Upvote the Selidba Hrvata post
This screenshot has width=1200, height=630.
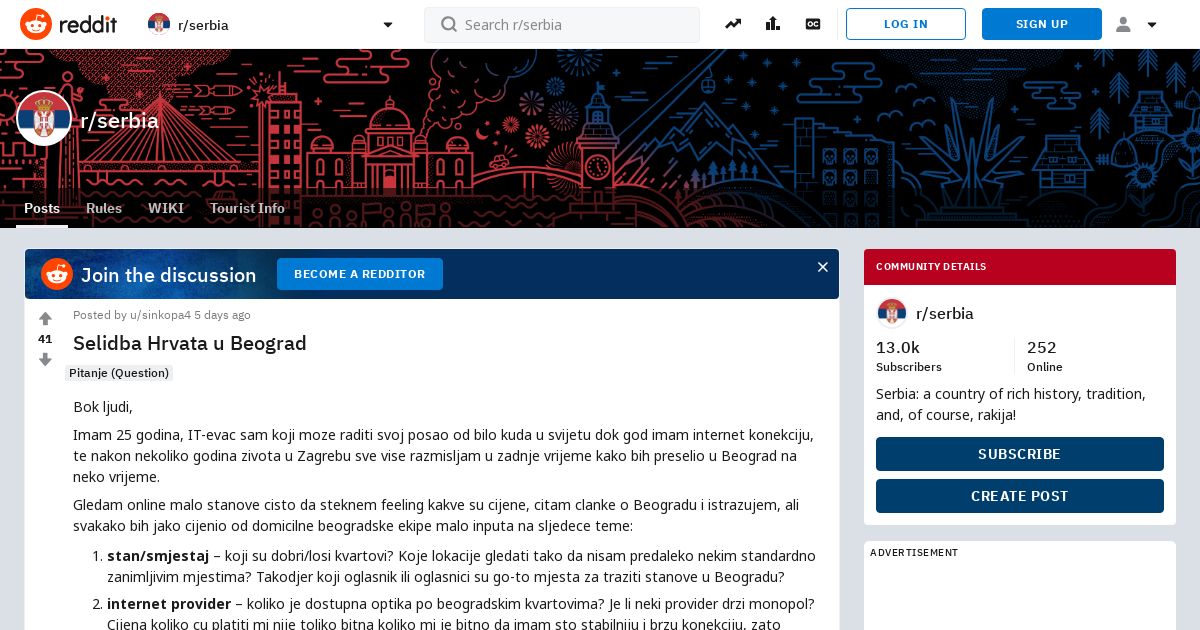pyautogui.click(x=45, y=319)
